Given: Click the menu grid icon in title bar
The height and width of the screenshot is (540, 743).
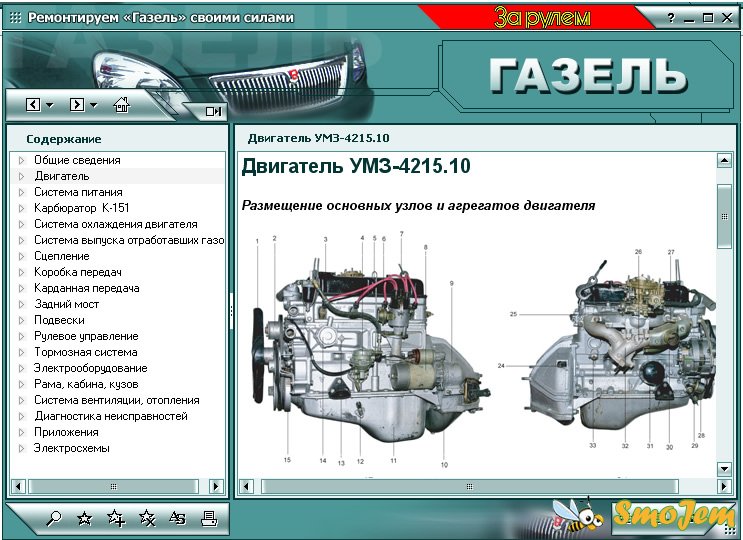Looking at the screenshot, I should [16, 18].
